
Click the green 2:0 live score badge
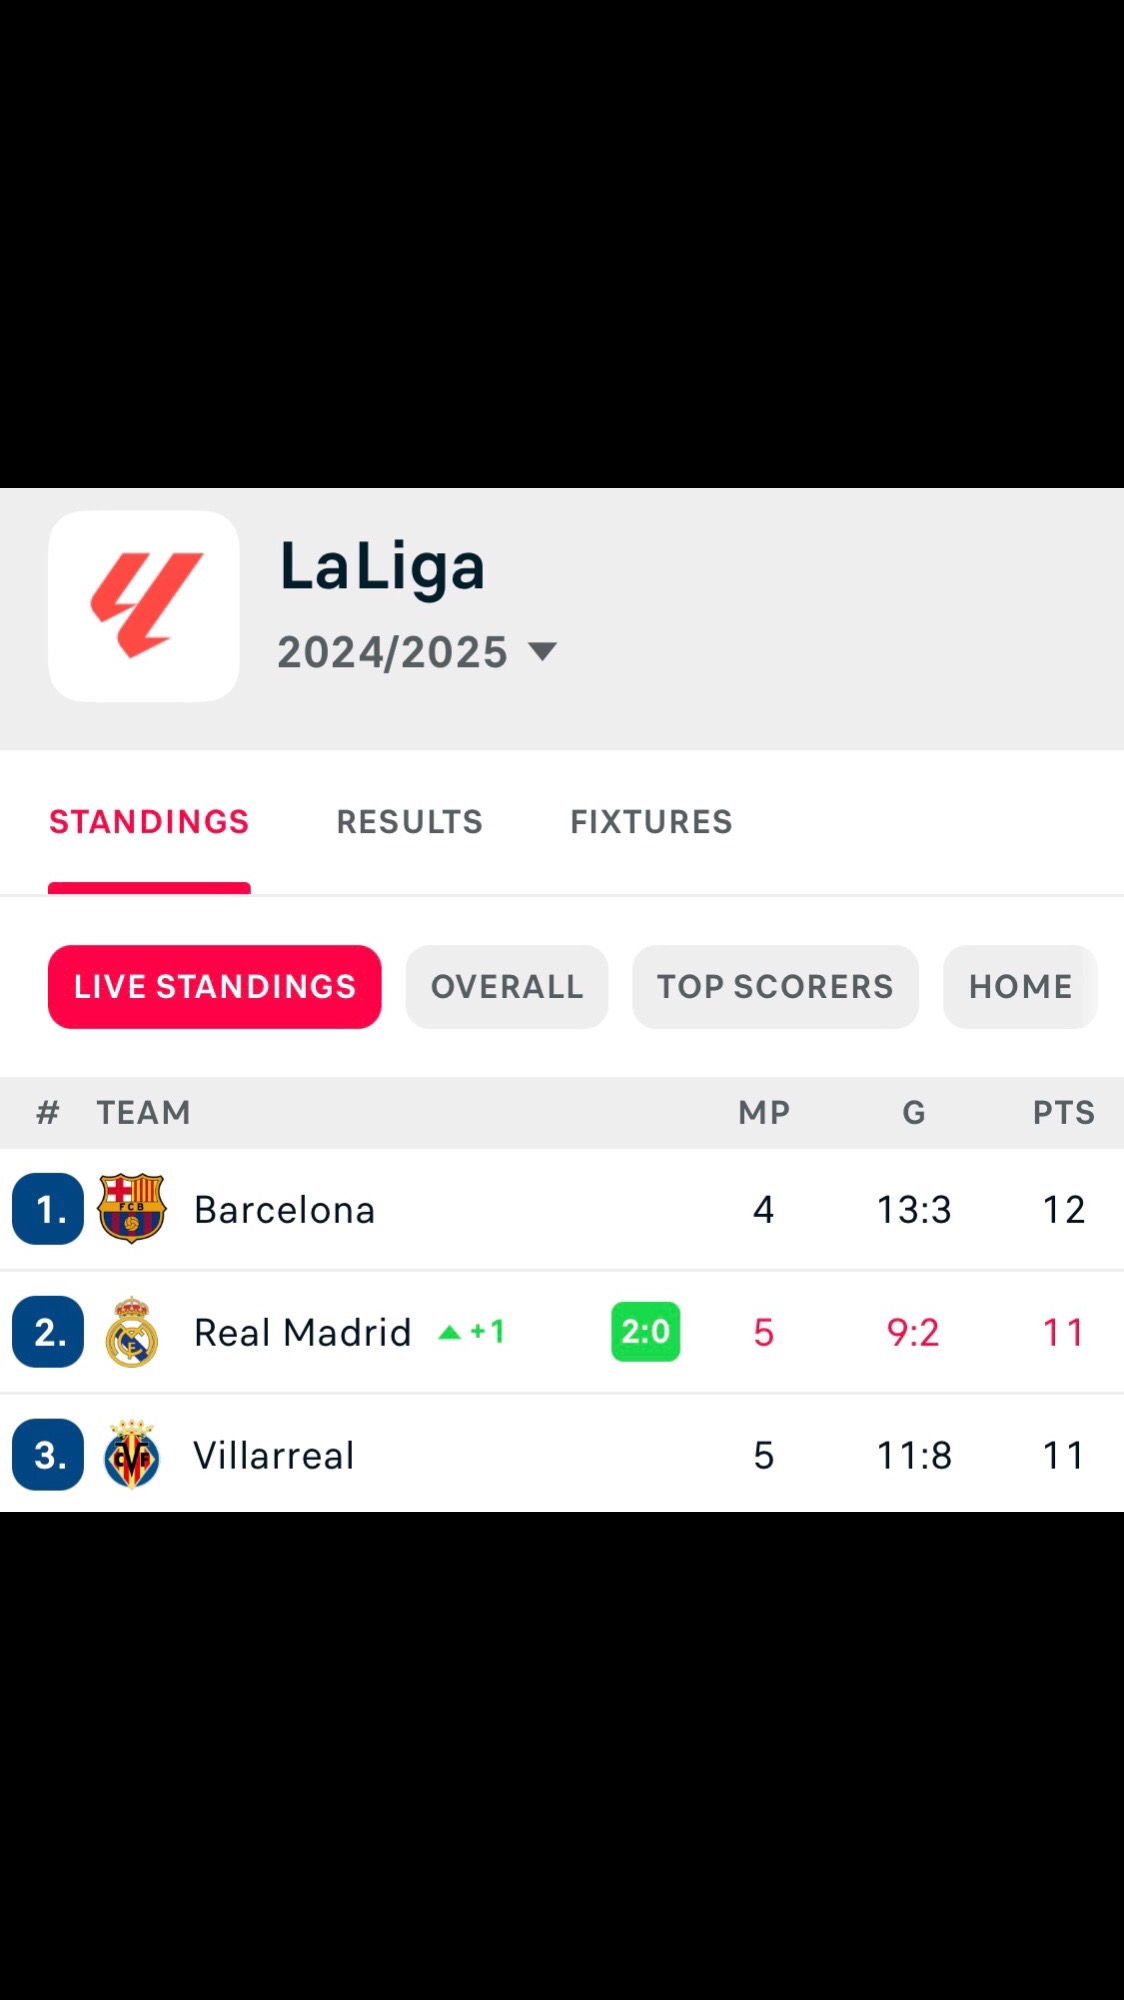coord(645,1332)
